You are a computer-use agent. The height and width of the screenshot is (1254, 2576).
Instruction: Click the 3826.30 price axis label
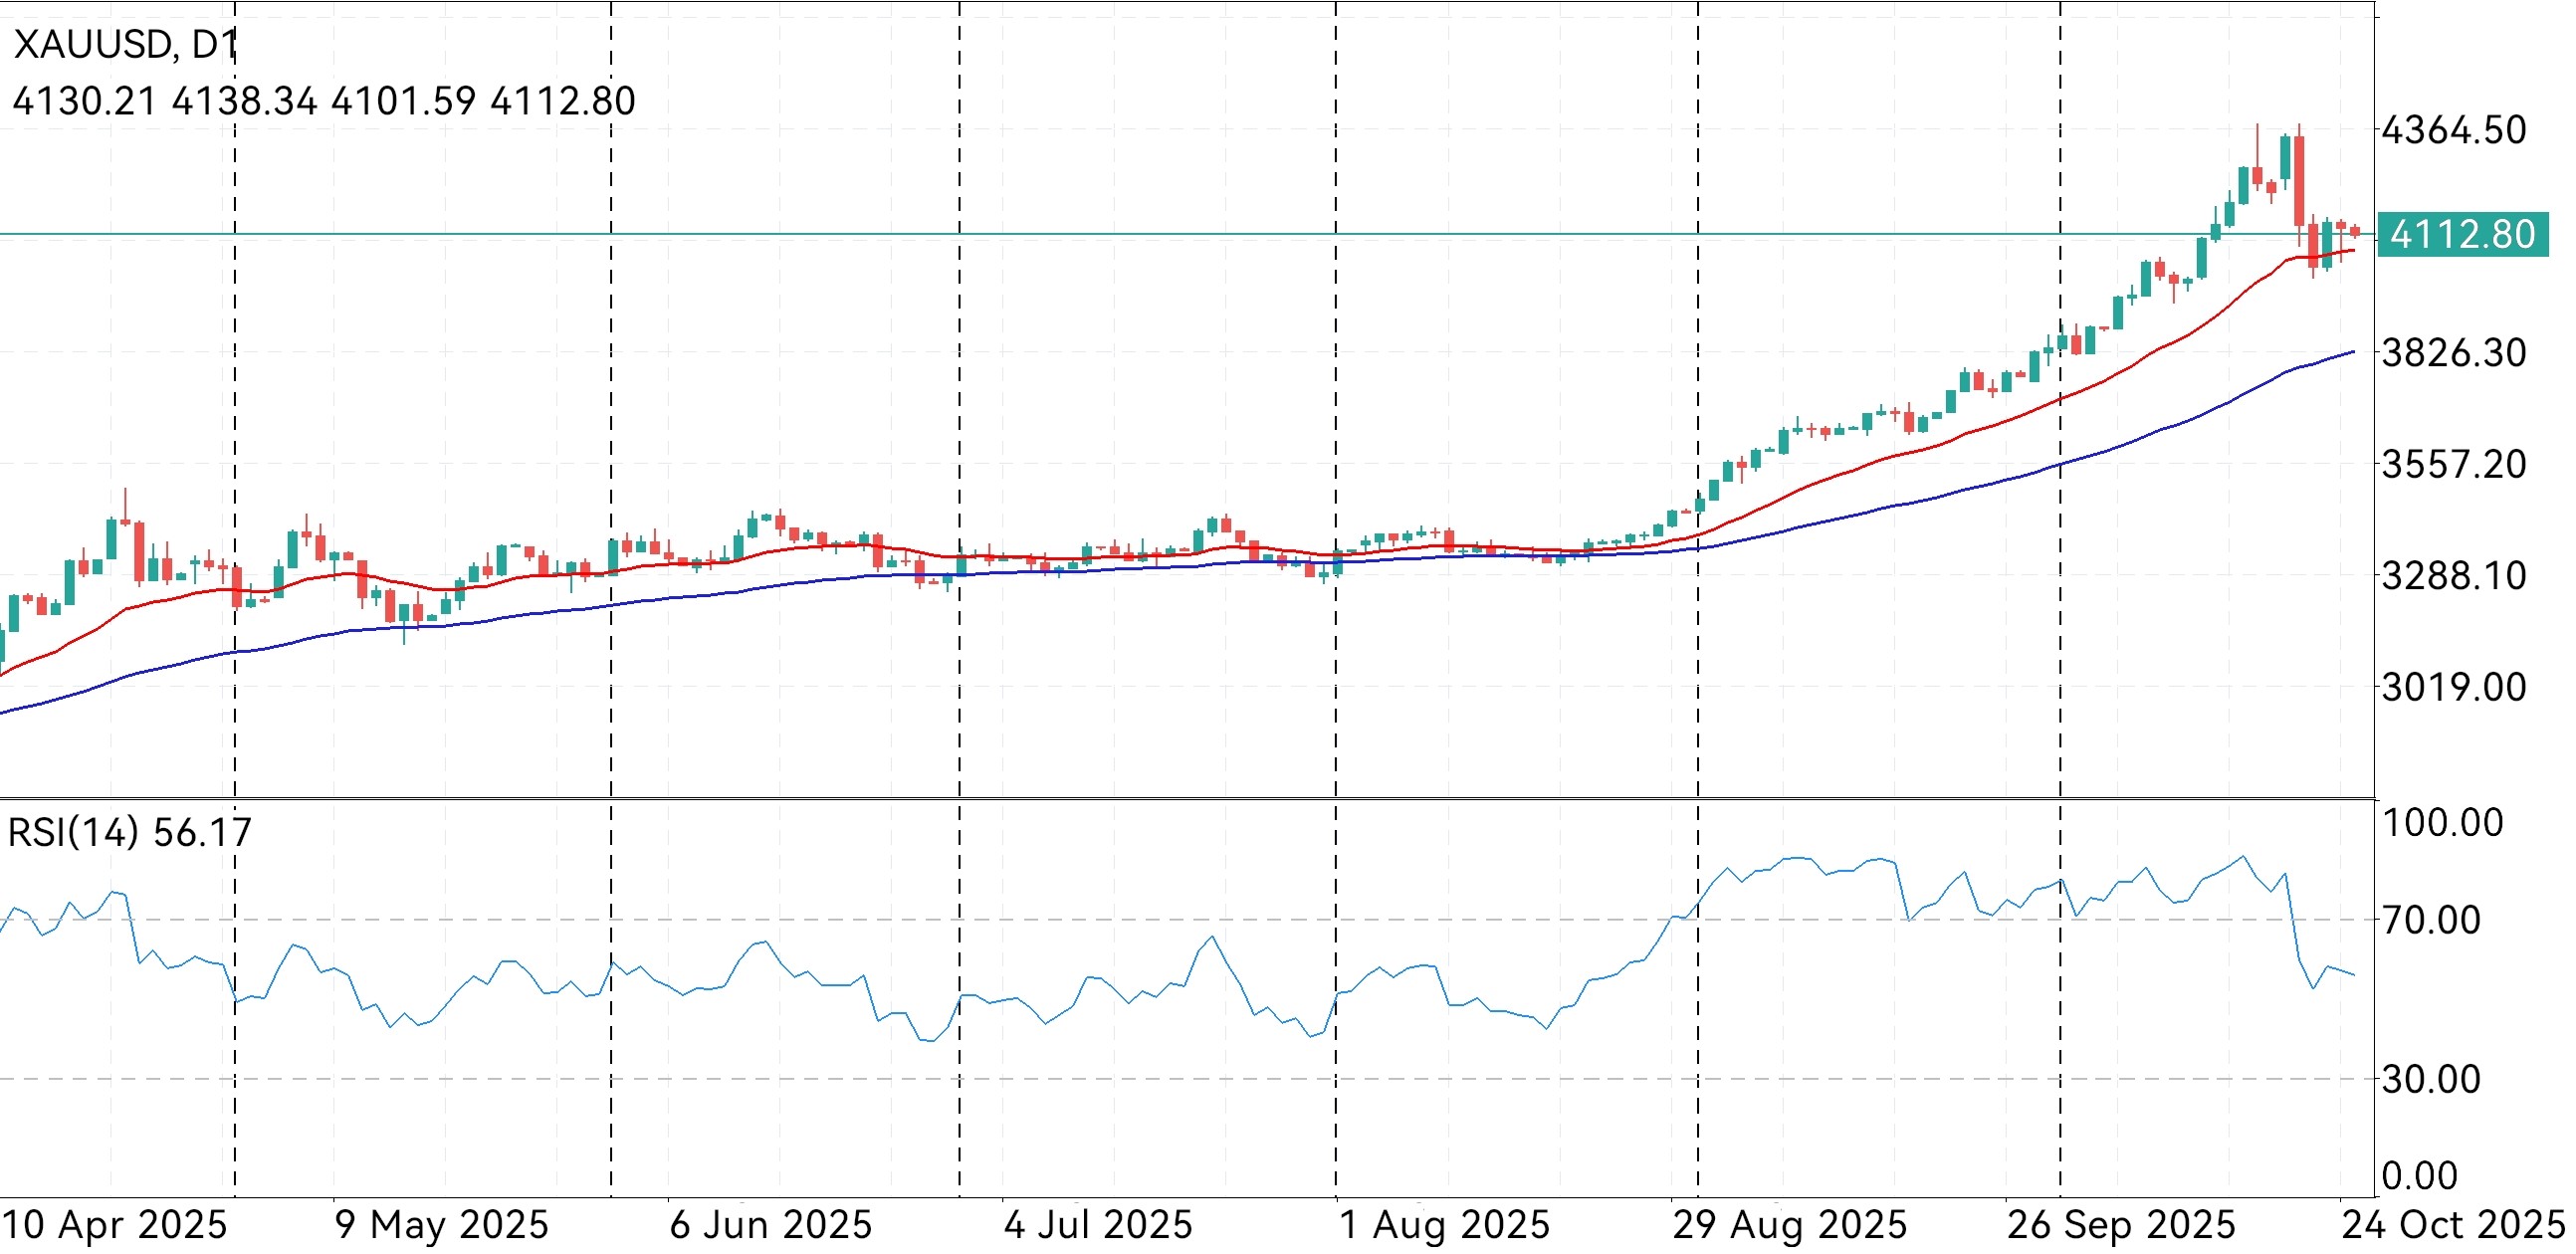(x=2454, y=353)
